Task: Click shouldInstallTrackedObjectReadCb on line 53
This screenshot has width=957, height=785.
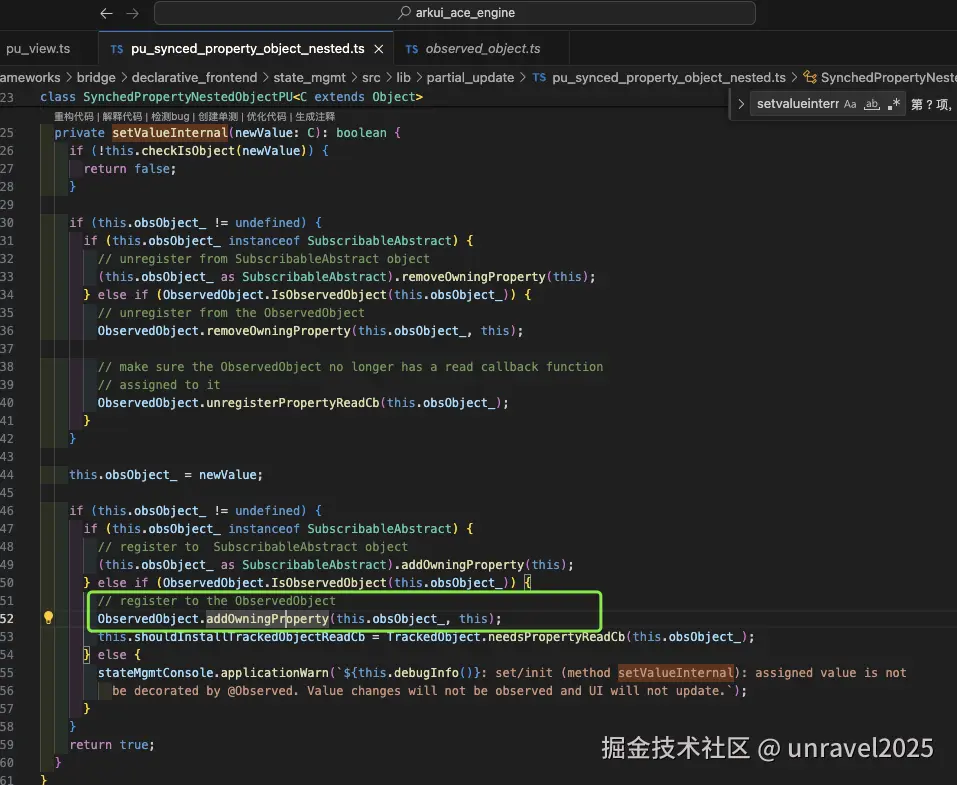Action: 249,637
